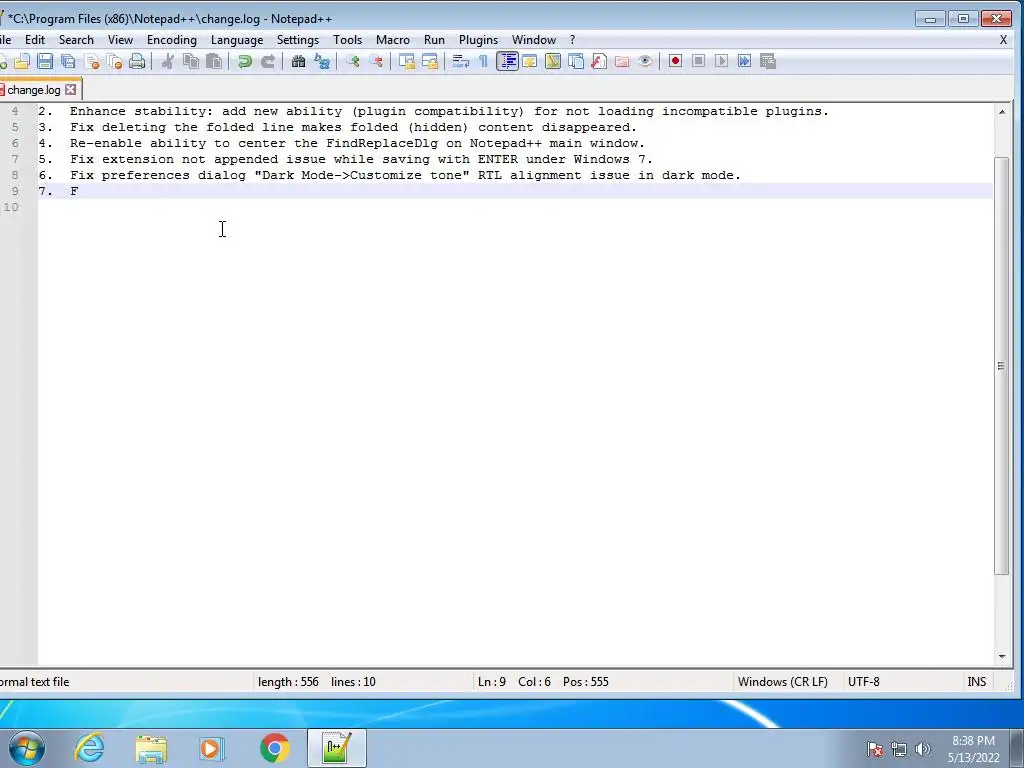Open the Windows Start button
Screen dimensions: 1024x768
pos(26,748)
